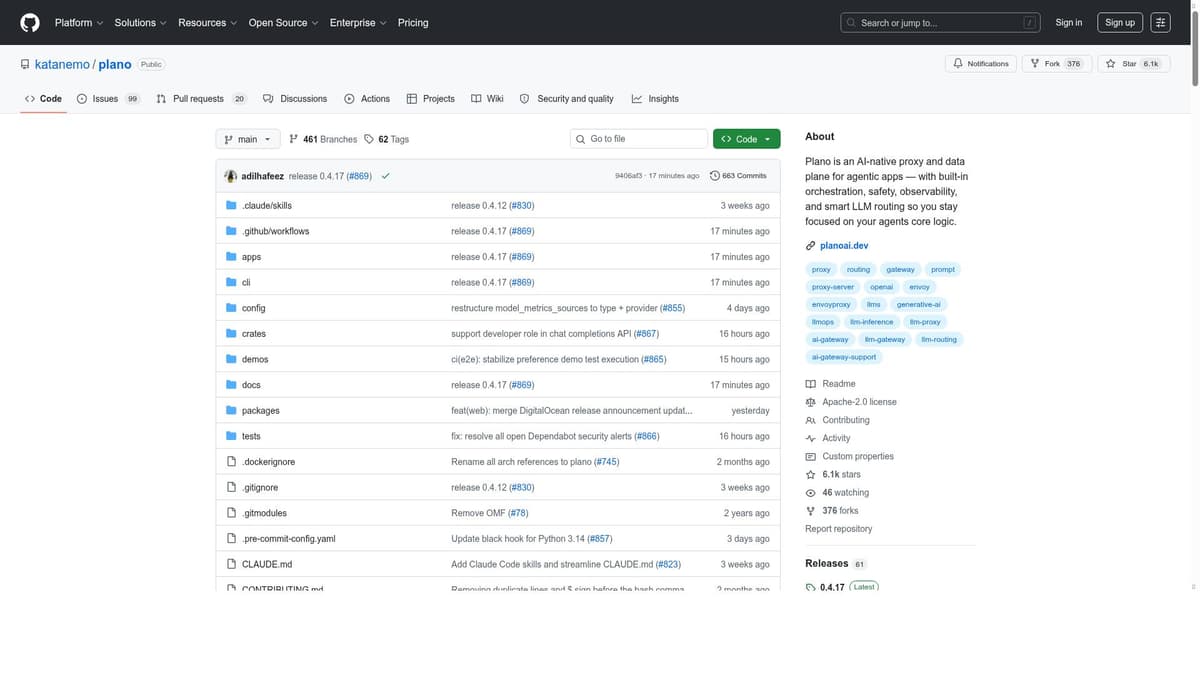Image resolution: width=1200 pixels, height=675 pixels.
Task: Expand the Solutions menu
Action: [x=140, y=22]
